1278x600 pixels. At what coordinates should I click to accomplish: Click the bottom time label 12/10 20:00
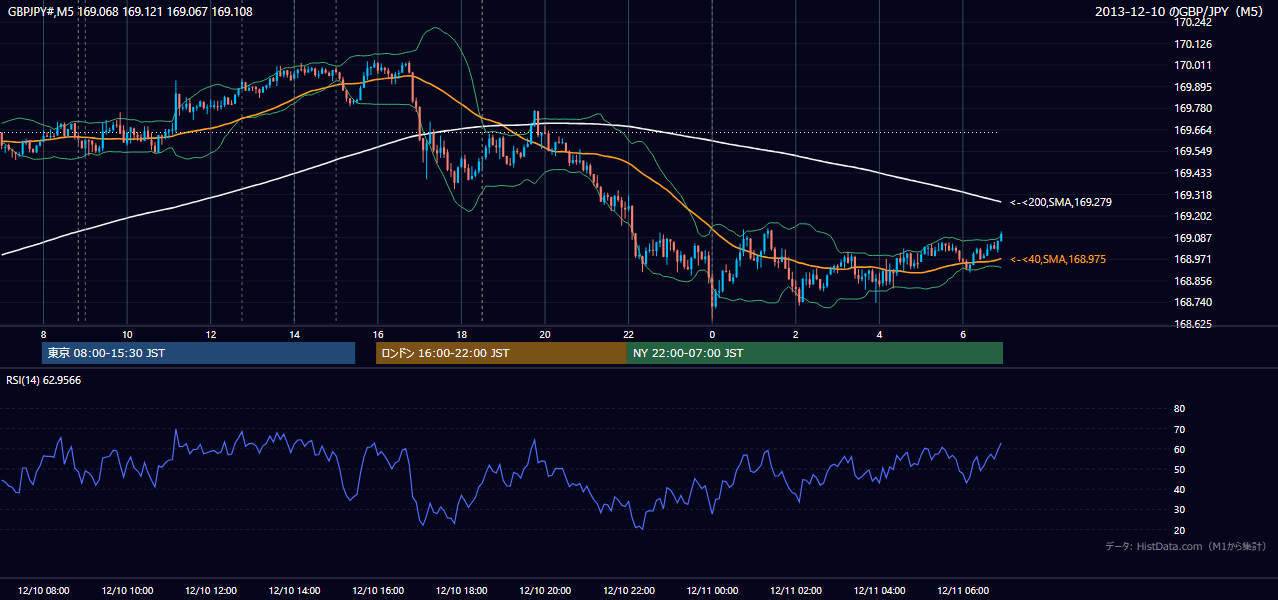544,591
